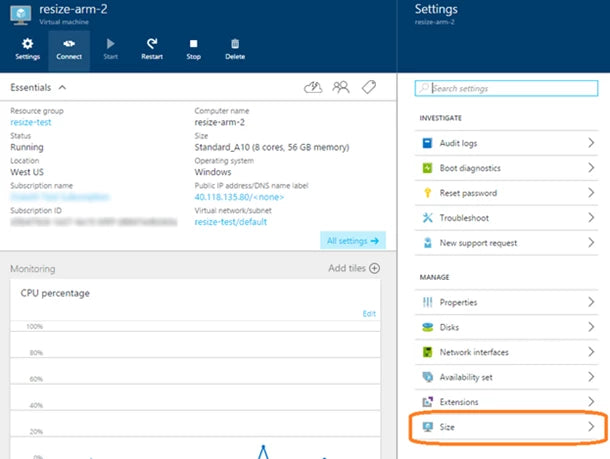Expand the Extensions chevron
This screenshot has height=459, width=610.
591,401
